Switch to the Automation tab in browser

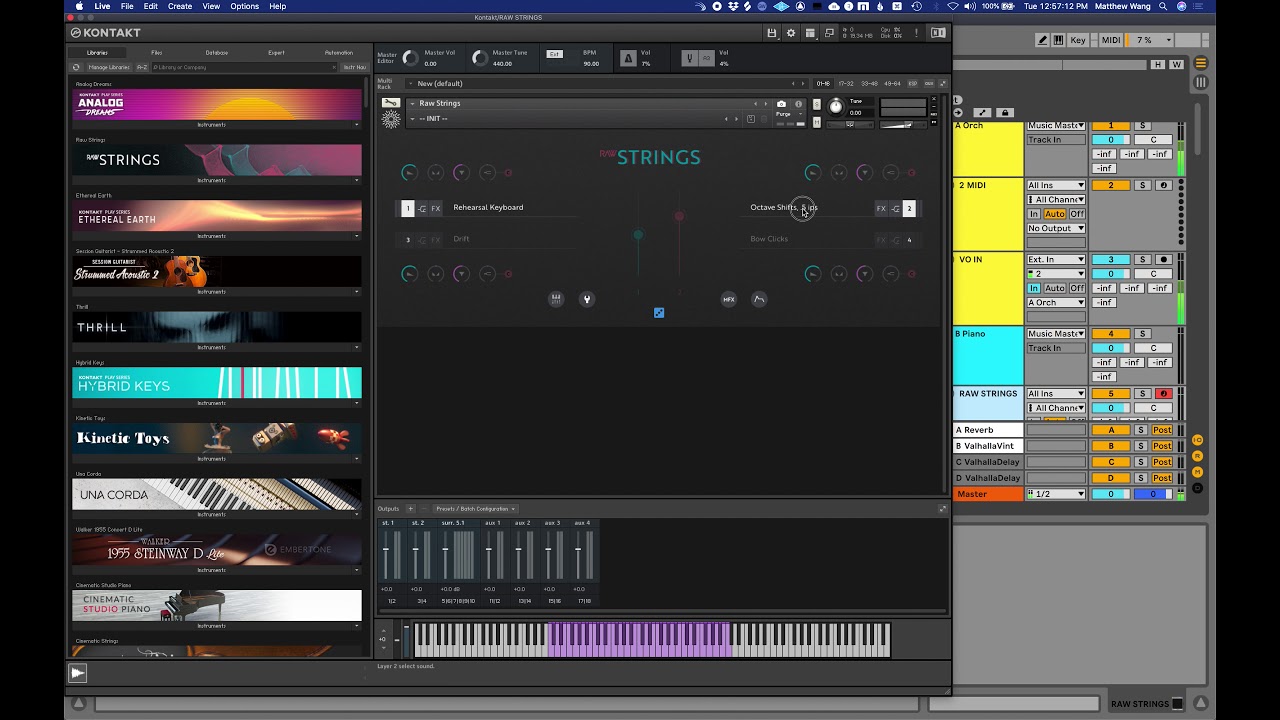[339, 52]
